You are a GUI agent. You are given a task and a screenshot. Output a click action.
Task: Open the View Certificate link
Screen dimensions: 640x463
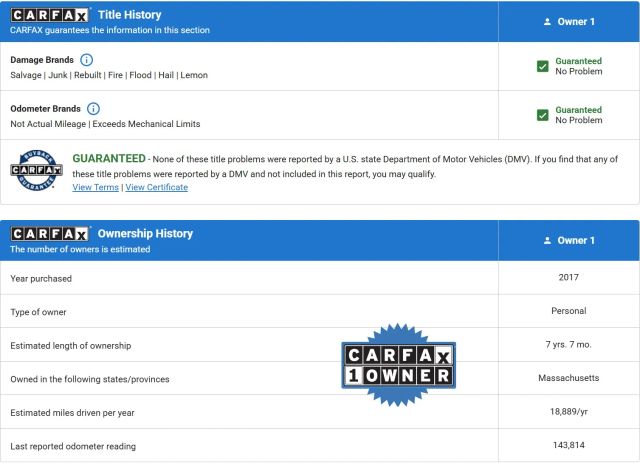point(157,187)
